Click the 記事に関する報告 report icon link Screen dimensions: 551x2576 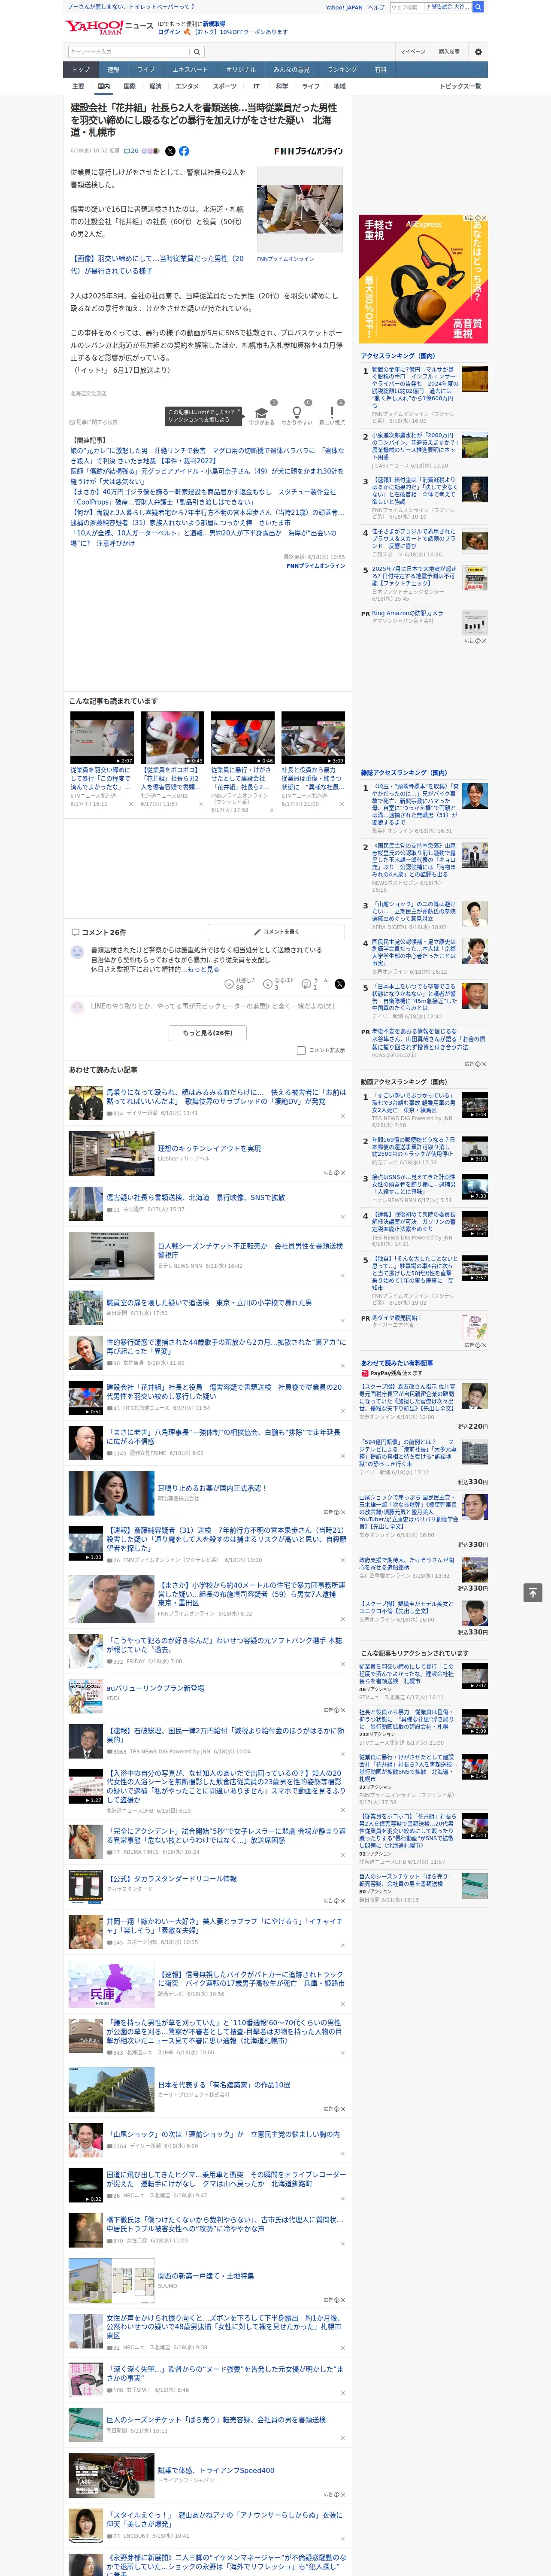[x=94, y=422]
